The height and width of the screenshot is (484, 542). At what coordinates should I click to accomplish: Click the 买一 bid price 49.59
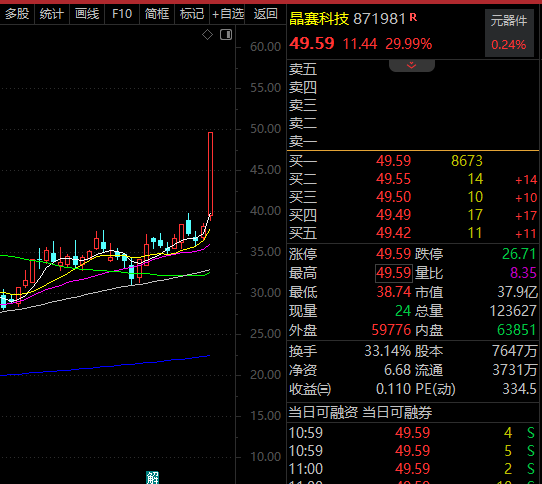393,161
